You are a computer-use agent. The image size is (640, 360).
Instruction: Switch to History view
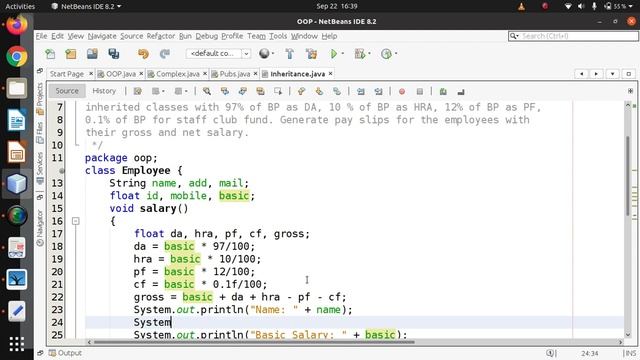(104, 91)
